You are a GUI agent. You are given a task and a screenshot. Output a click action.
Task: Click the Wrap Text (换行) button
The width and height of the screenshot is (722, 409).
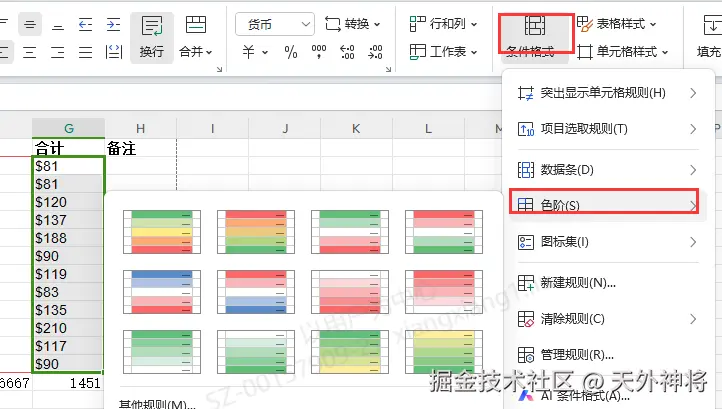tap(151, 37)
